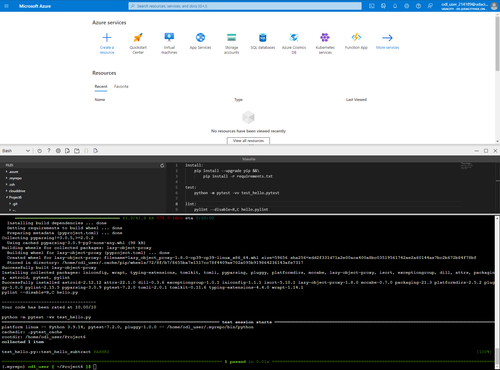The width and height of the screenshot is (500, 370).
Task: Open App Services
Action: point(200,37)
